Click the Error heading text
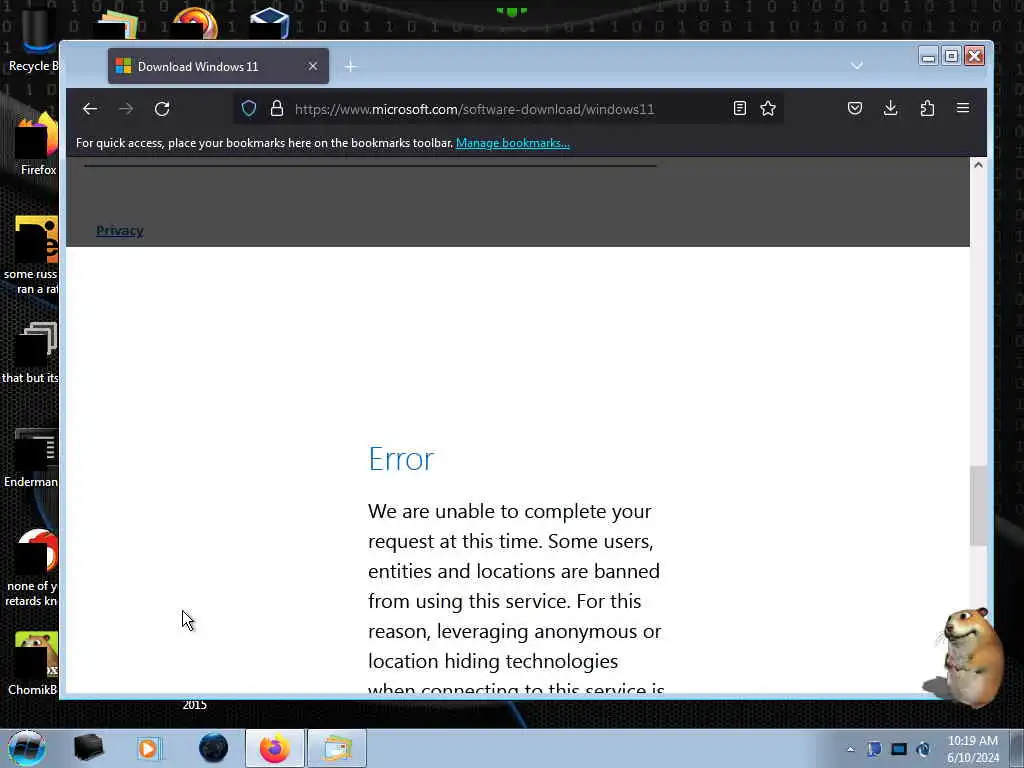 401,458
